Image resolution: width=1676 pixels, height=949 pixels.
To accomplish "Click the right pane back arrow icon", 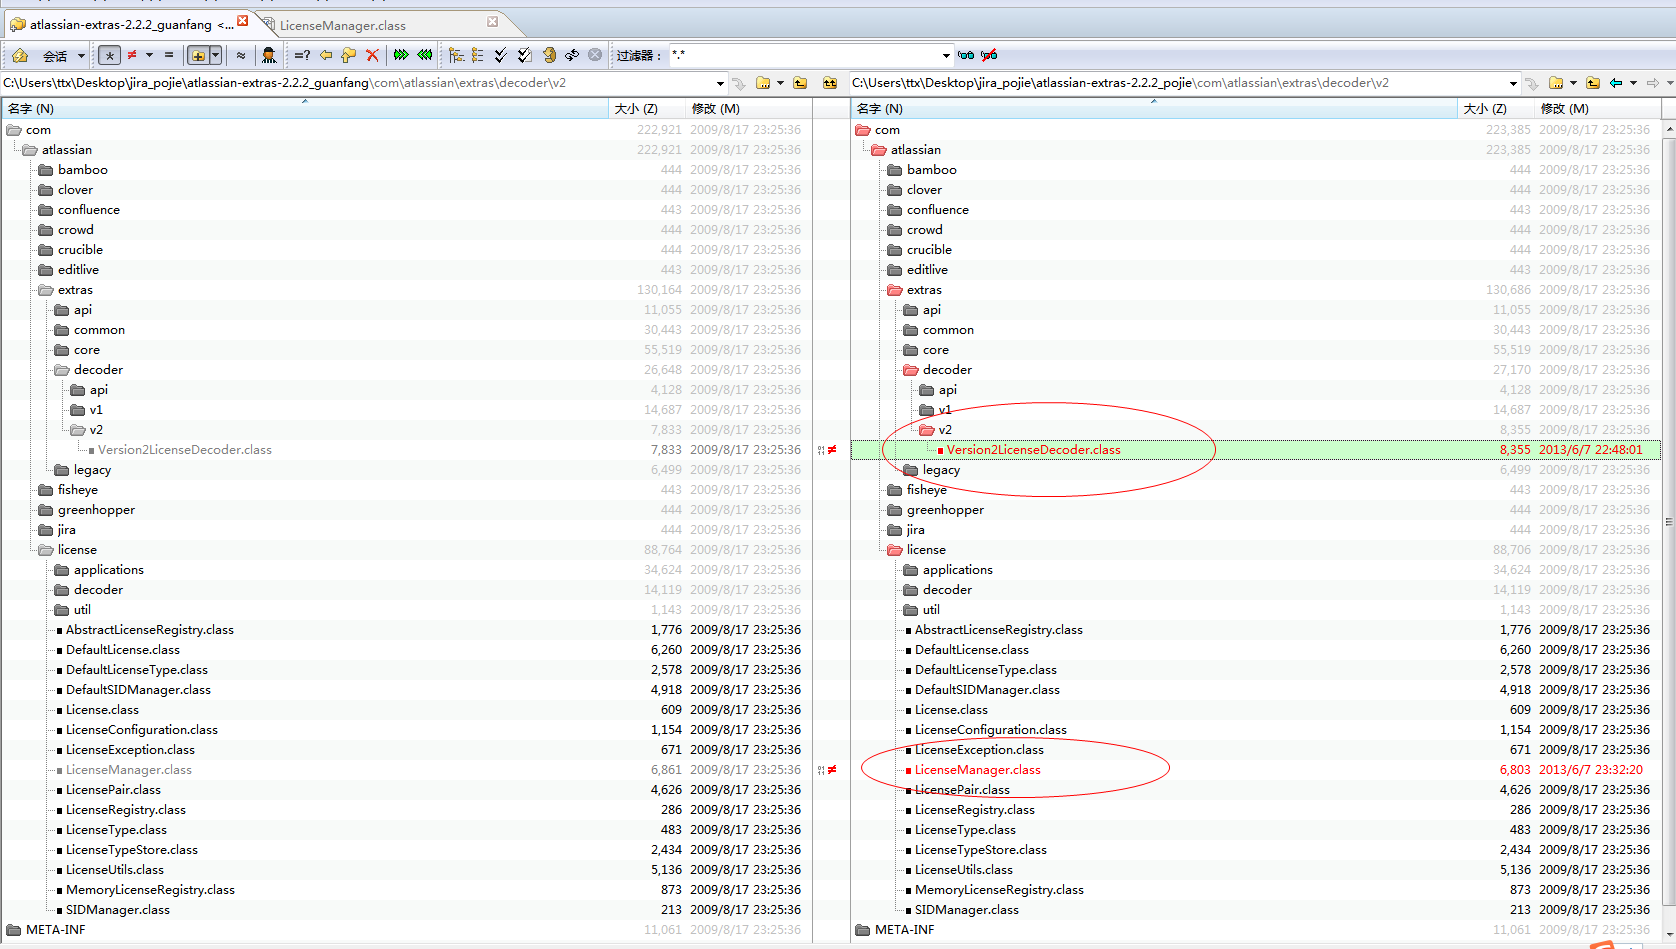I will [1616, 83].
